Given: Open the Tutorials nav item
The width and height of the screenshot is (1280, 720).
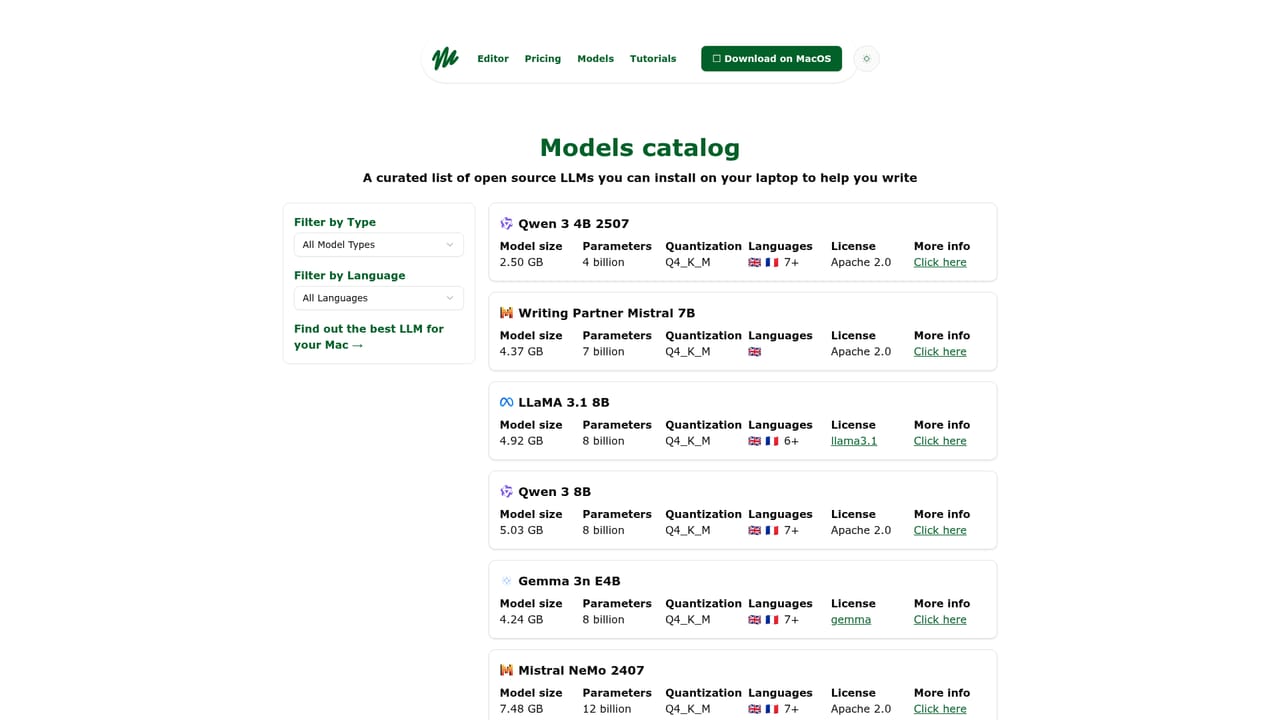Looking at the screenshot, I should [653, 59].
